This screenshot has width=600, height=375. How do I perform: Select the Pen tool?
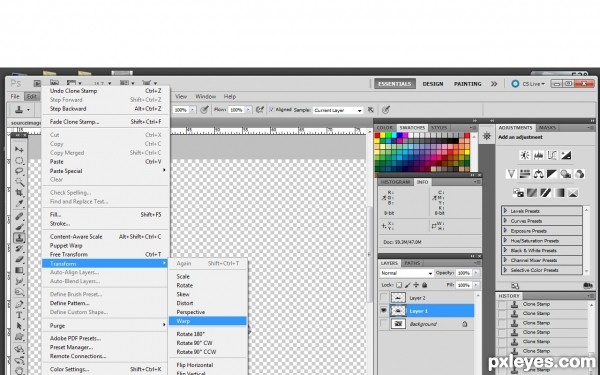(x=19, y=305)
